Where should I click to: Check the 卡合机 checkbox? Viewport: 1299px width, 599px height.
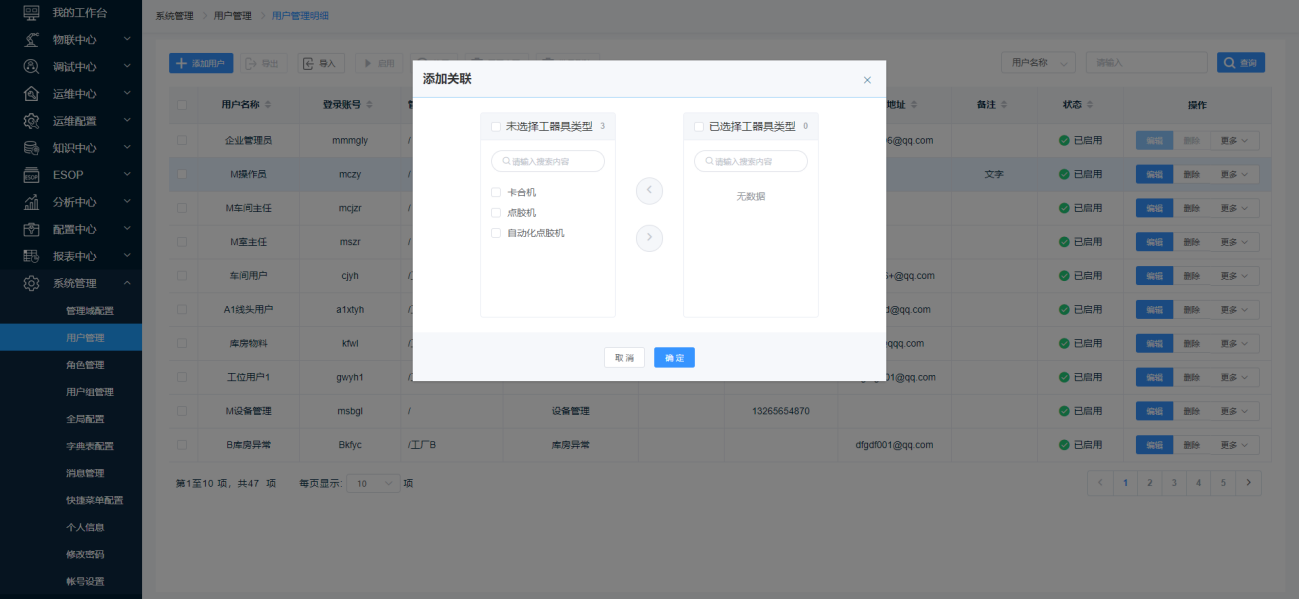tap(496, 192)
